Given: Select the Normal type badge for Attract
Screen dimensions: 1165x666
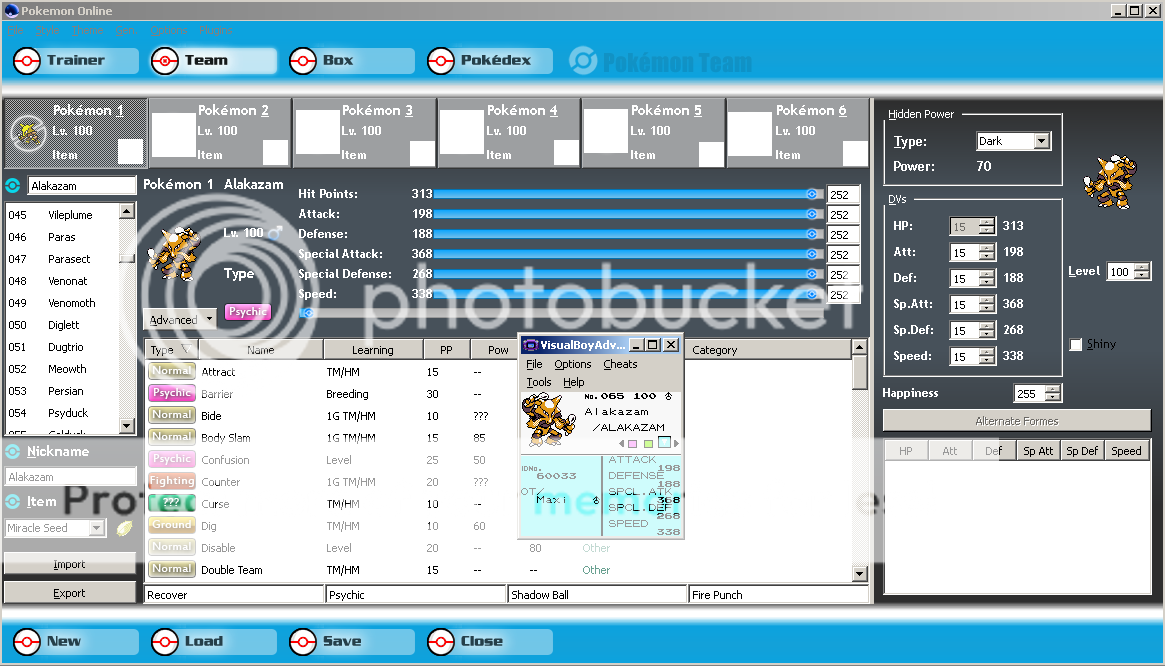Looking at the screenshot, I should (x=172, y=371).
